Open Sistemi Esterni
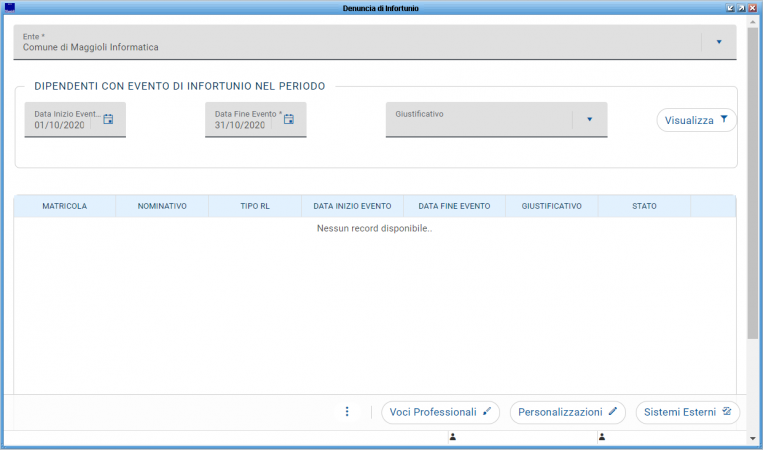The width and height of the screenshot is (763, 450). coord(688,413)
